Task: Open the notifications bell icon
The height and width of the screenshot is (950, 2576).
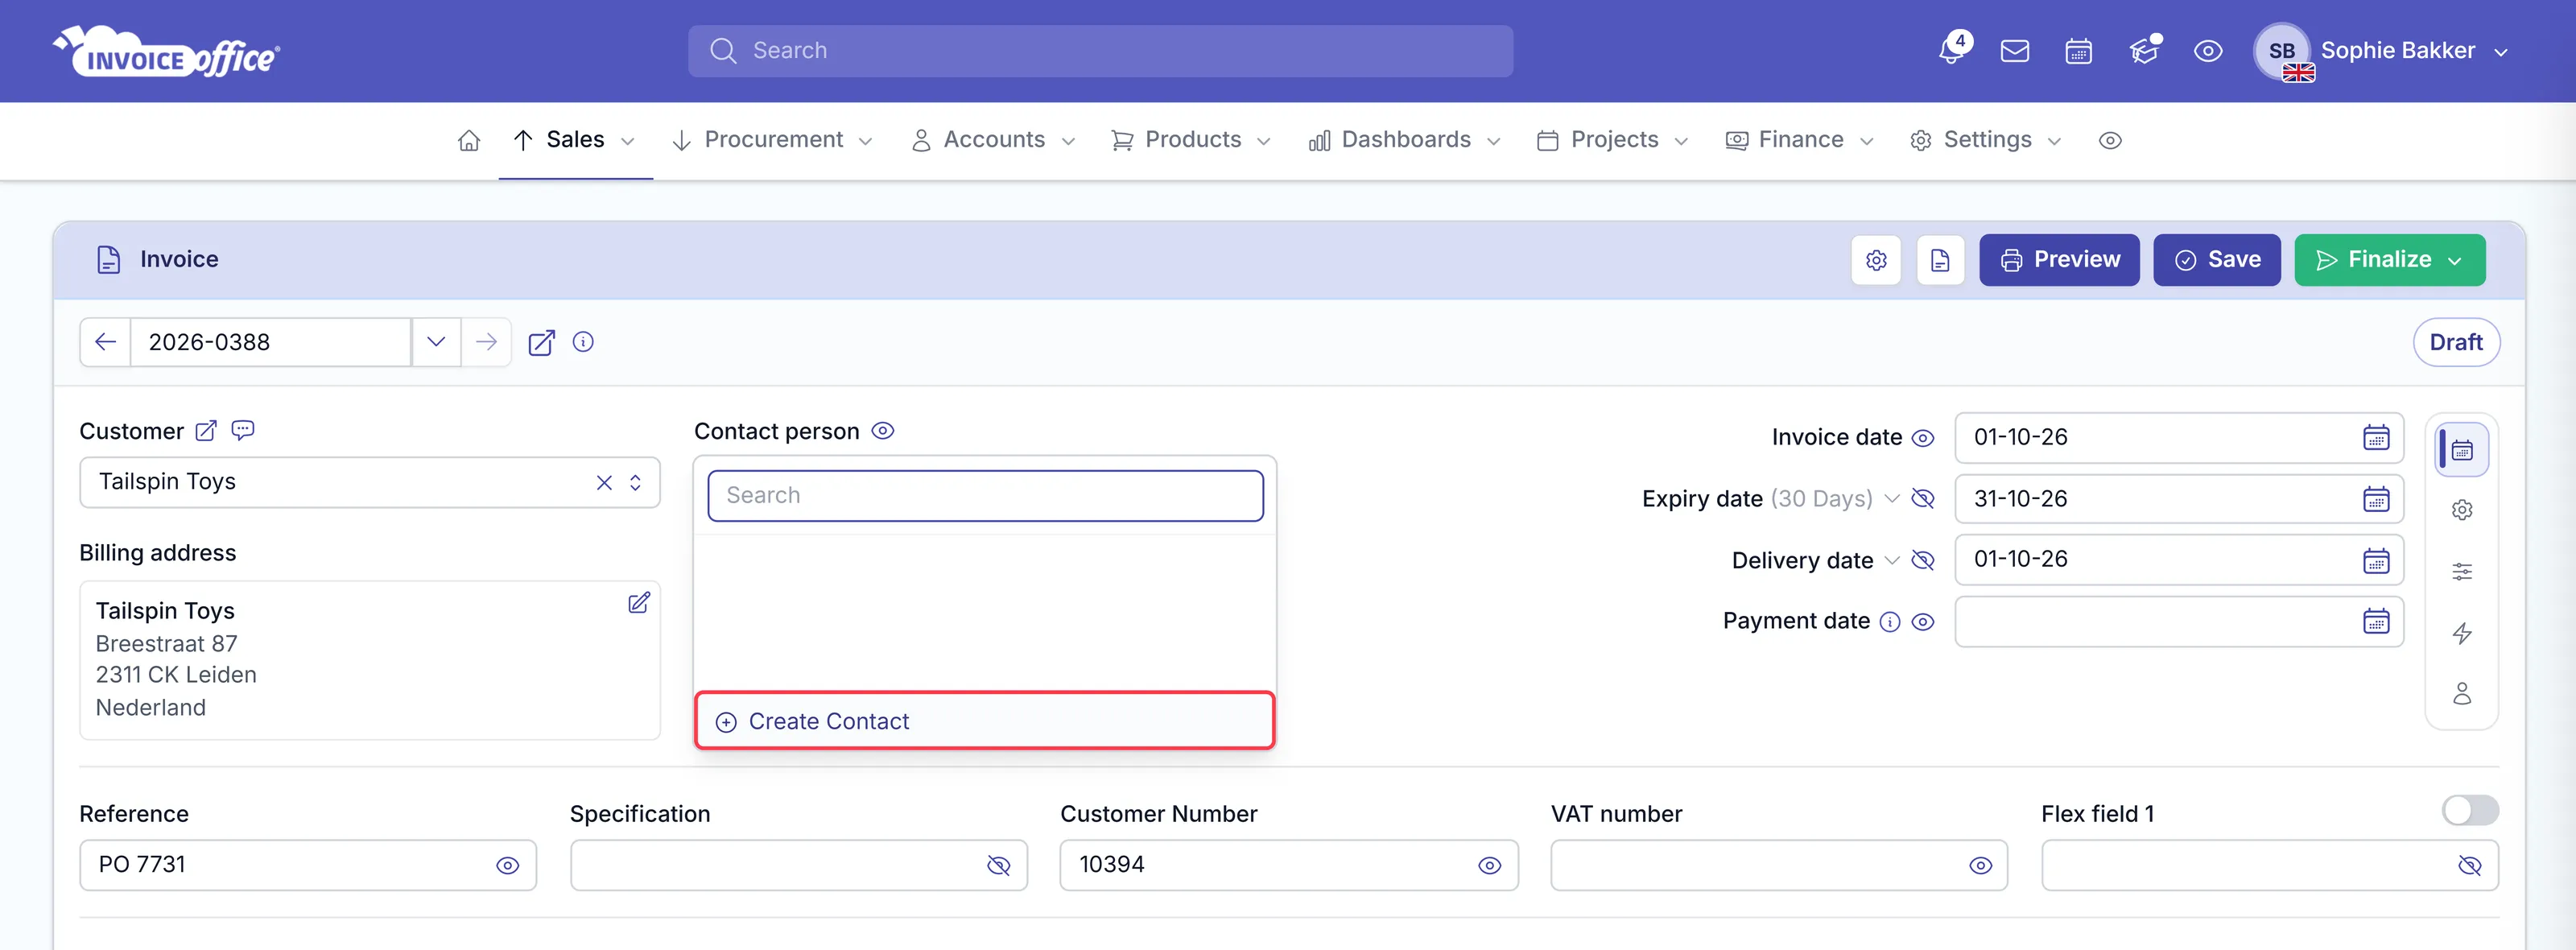Action: pos(1951,50)
